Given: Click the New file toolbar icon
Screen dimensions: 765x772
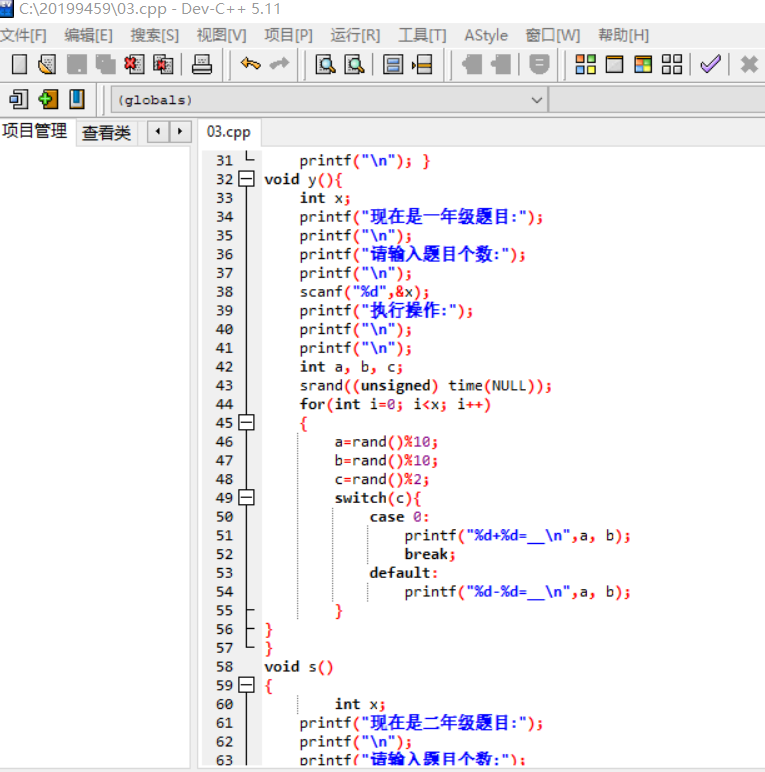Looking at the screenshot, I should coord(19,65).
